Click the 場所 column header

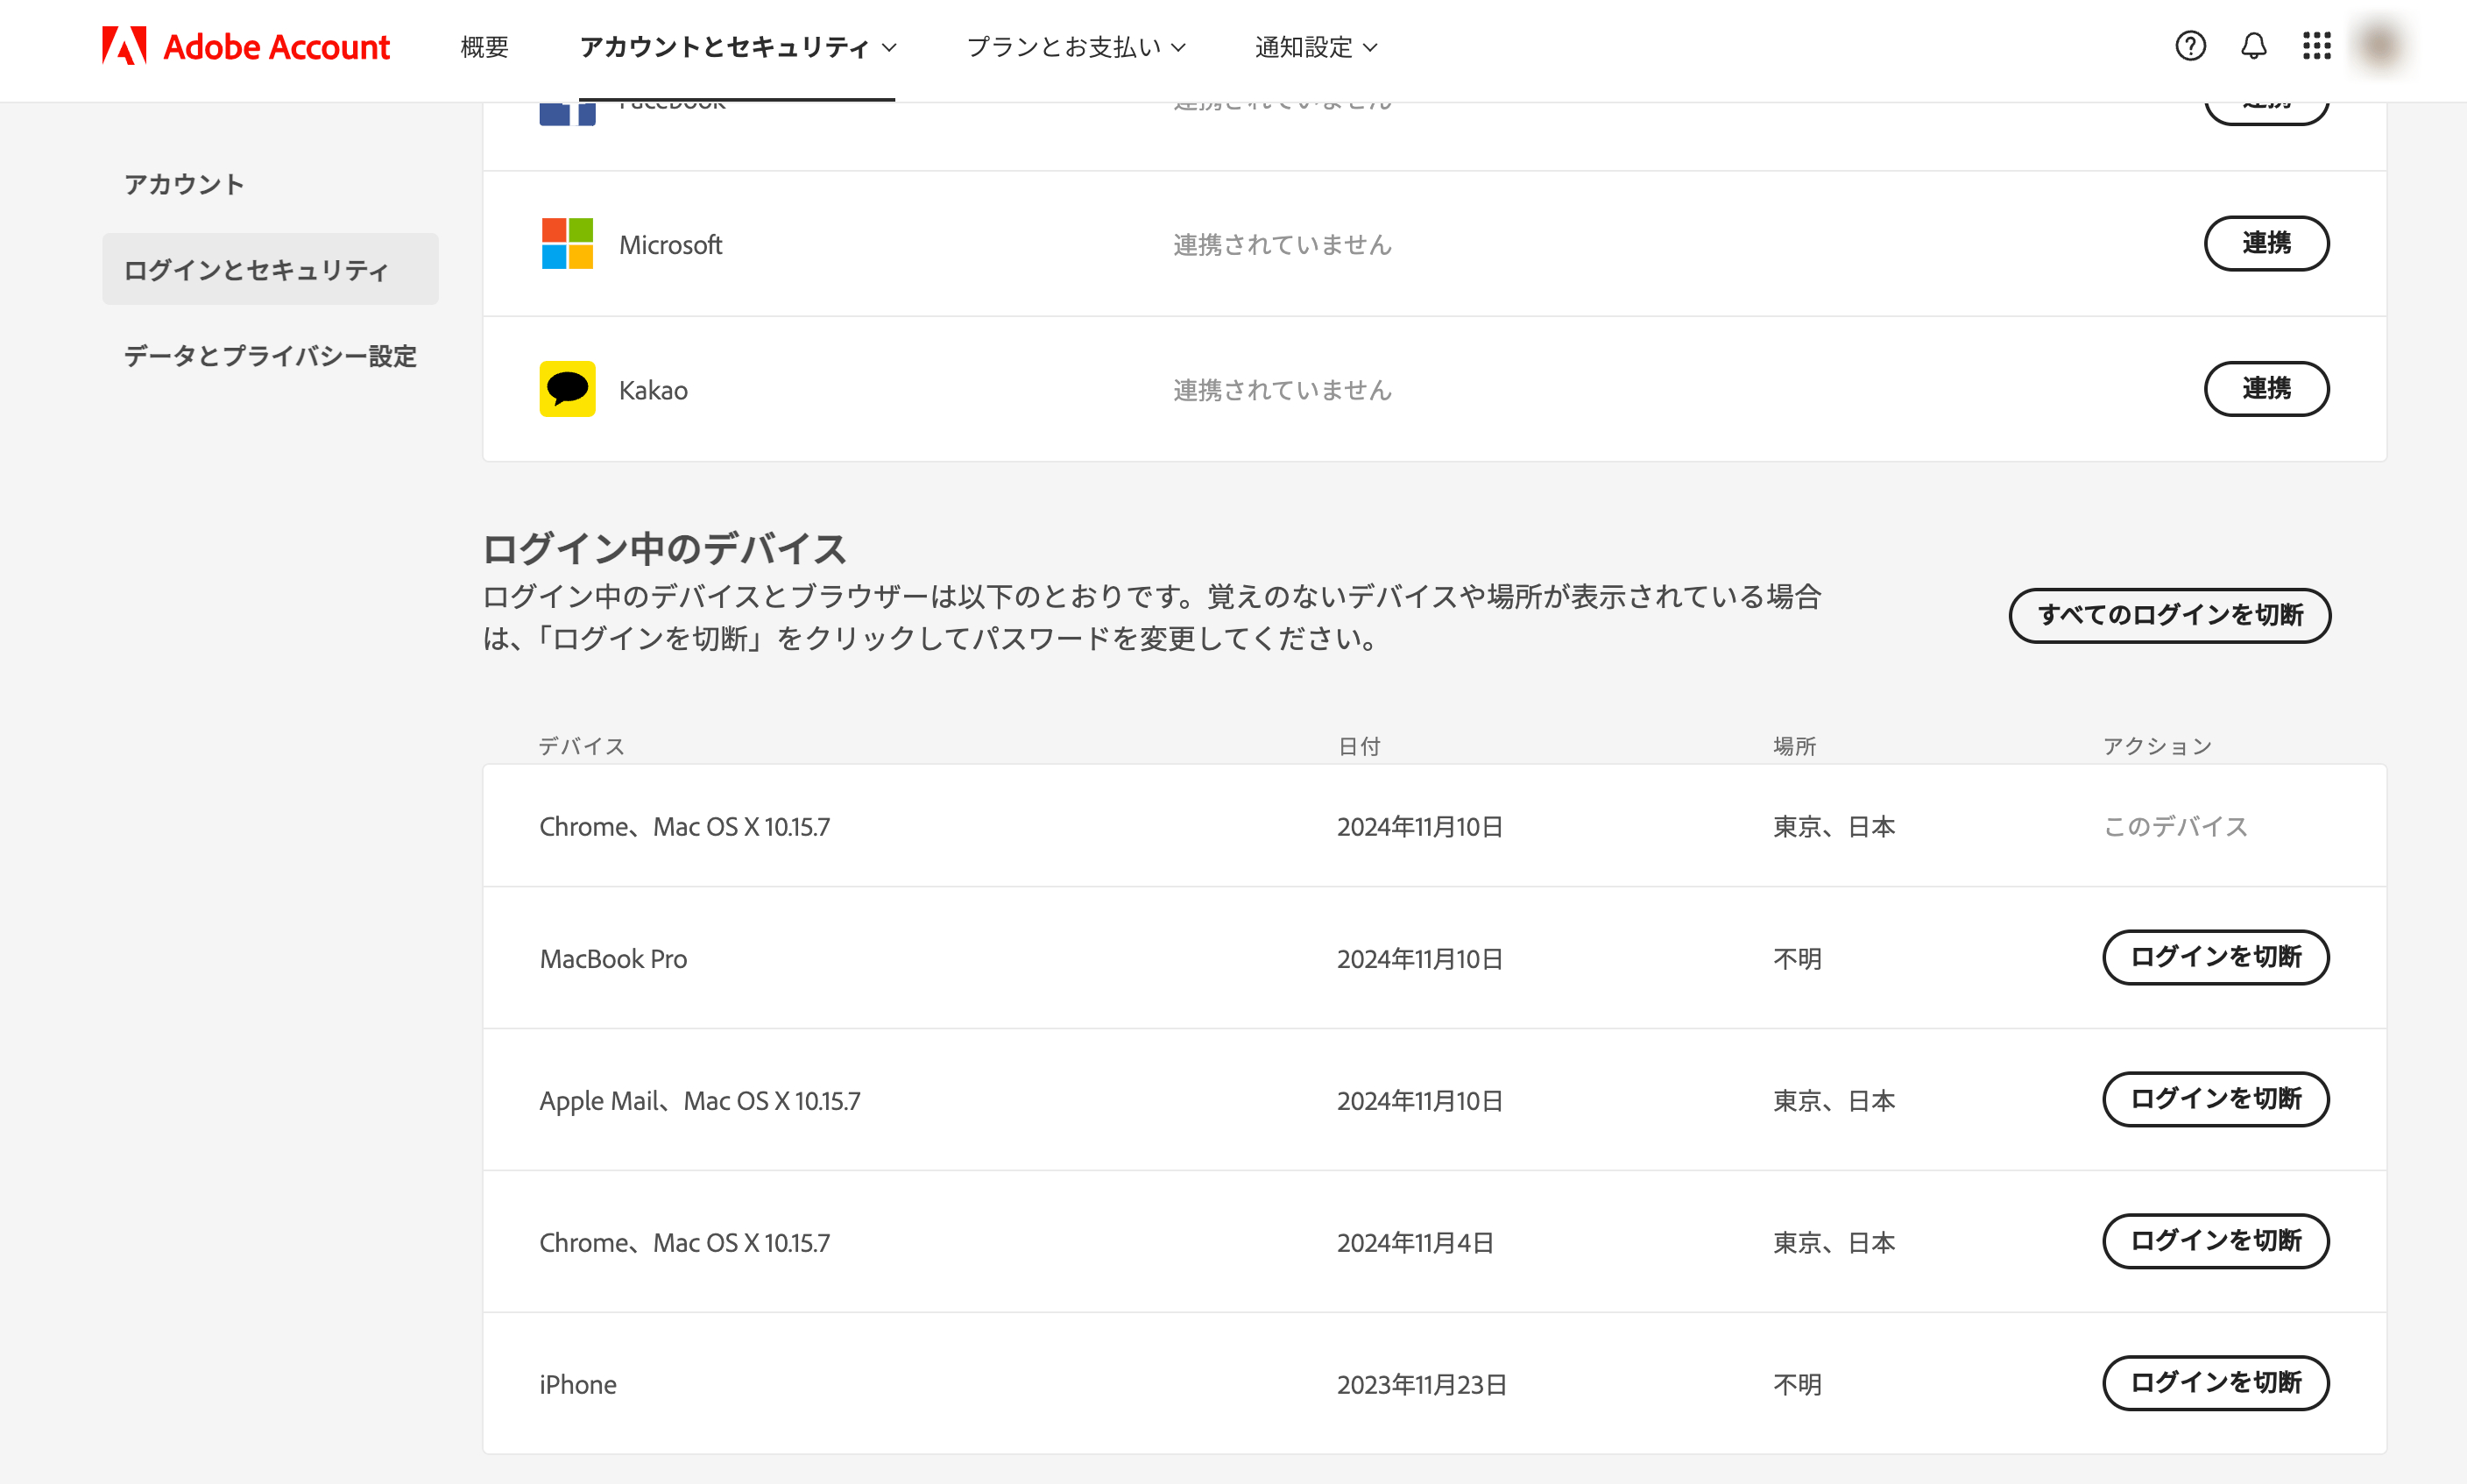(x=1794, y=746)
